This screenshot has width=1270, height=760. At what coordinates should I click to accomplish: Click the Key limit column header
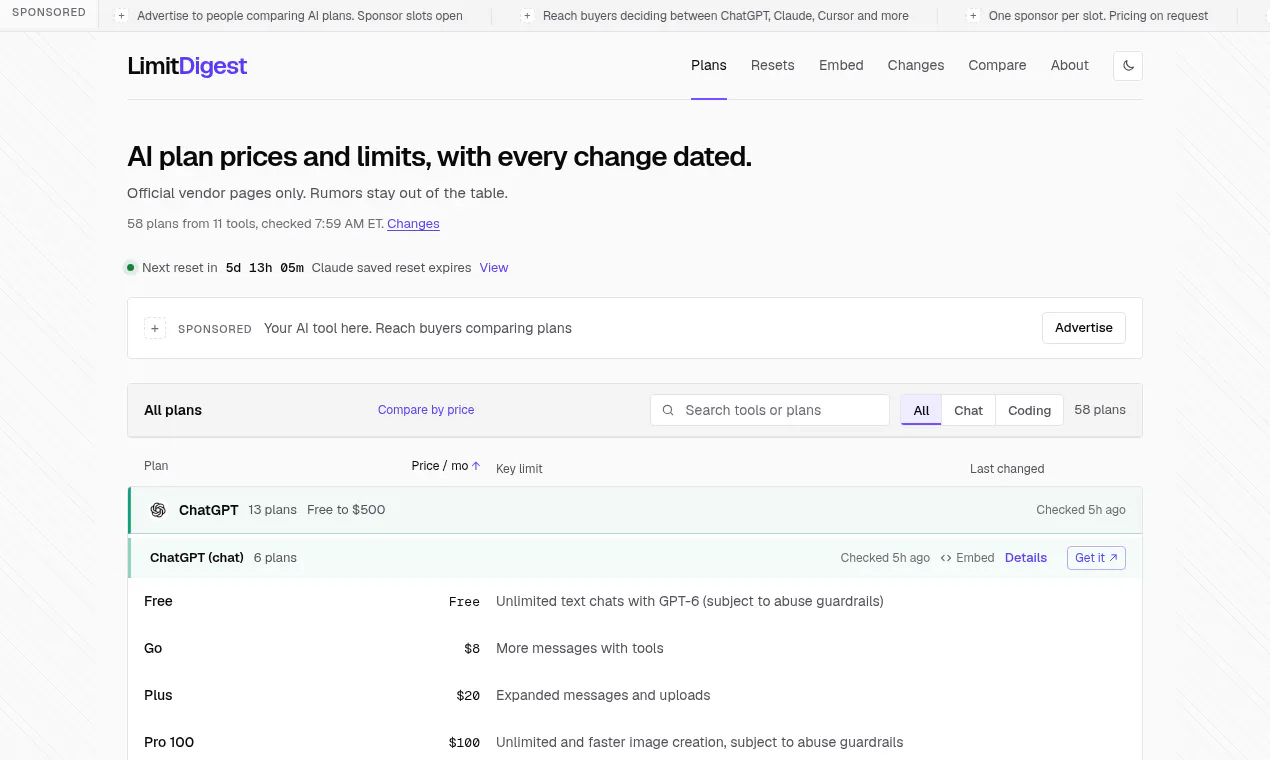point(519,469)
